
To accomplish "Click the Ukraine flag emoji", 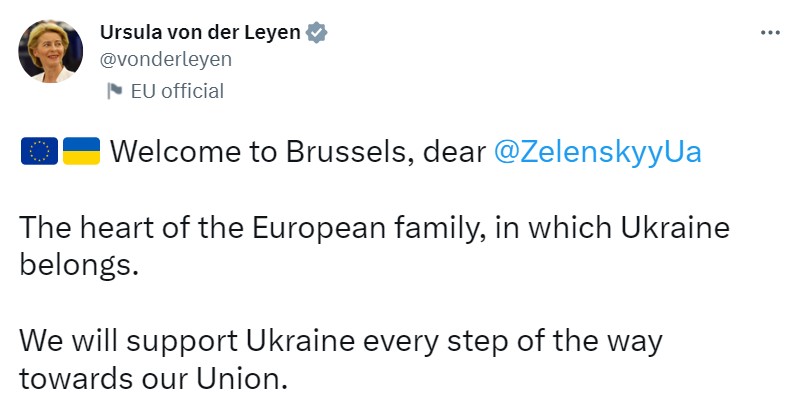I will [x=81, y=152].
